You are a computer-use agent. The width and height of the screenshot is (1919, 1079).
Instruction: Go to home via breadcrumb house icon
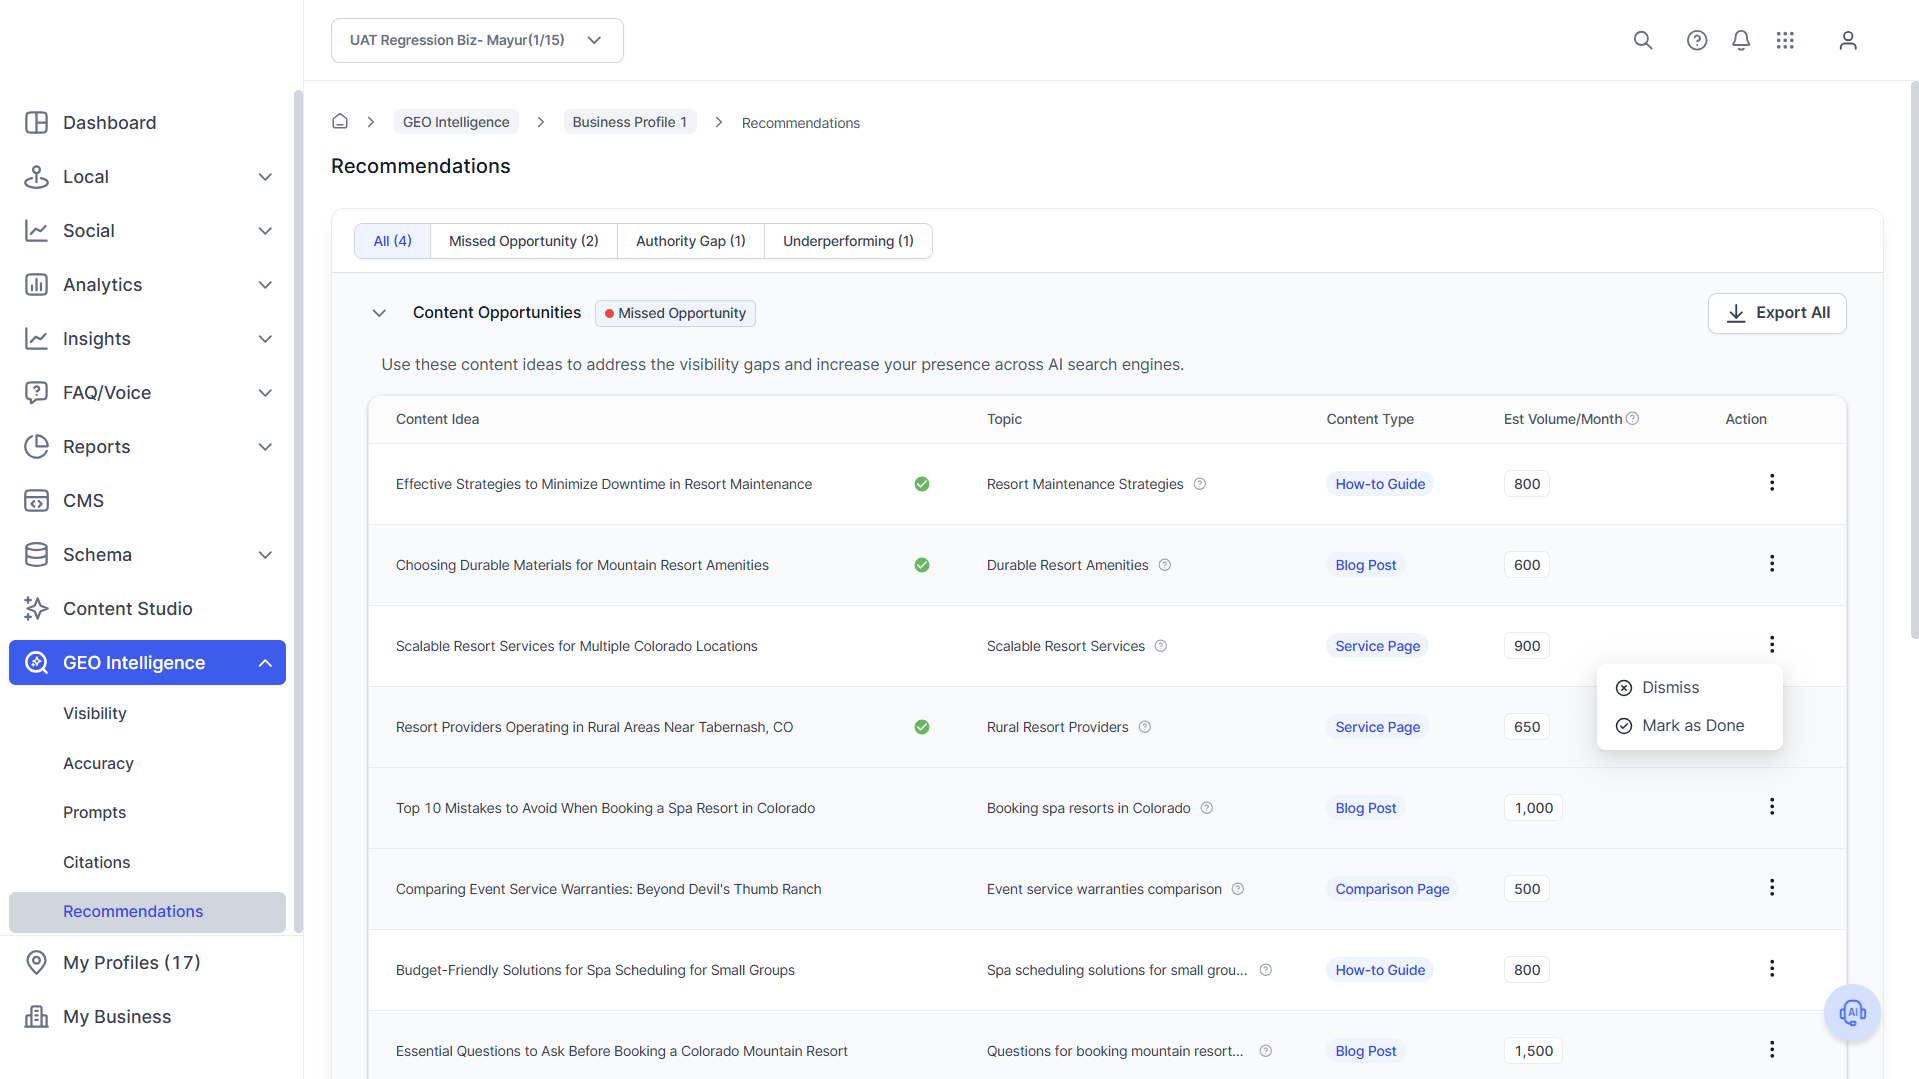pyautogui.click(x=340, y=121)
